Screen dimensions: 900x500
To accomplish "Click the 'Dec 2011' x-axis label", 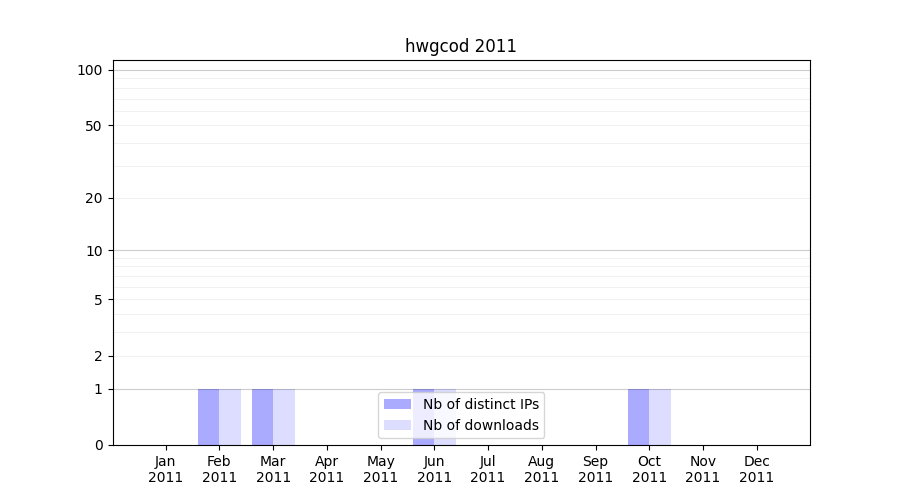I will pyautogui.click(x=756, y=469).
